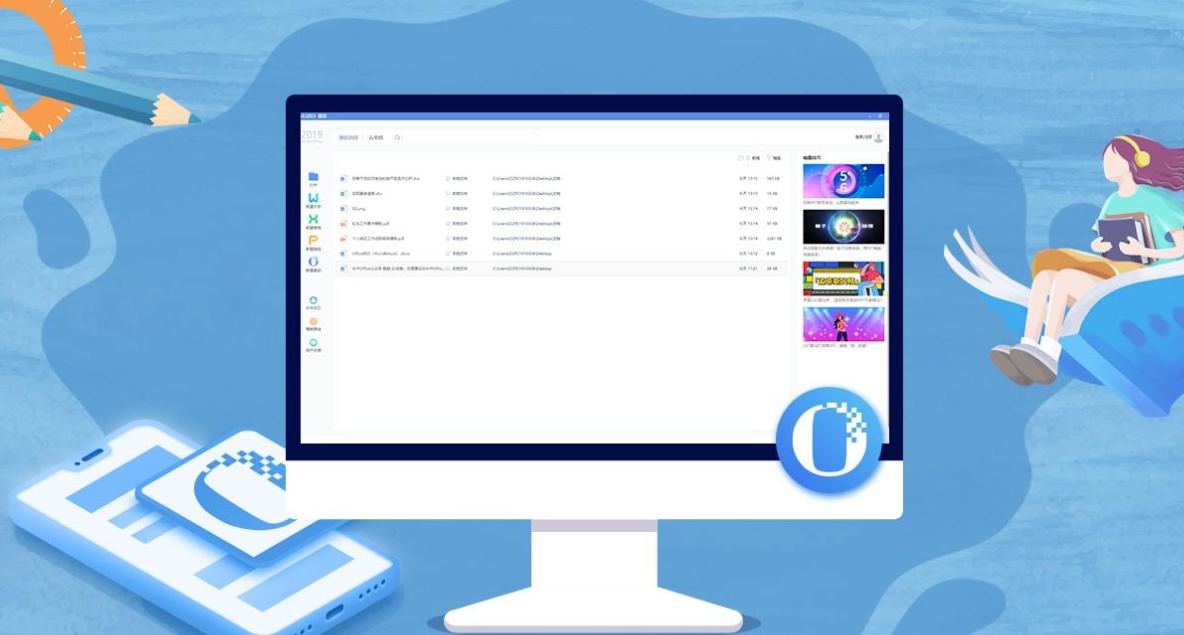This screenshot has width=1184, height=635.
Task: Open the orange template store sidebar icon
Action: tap(313, 322)
